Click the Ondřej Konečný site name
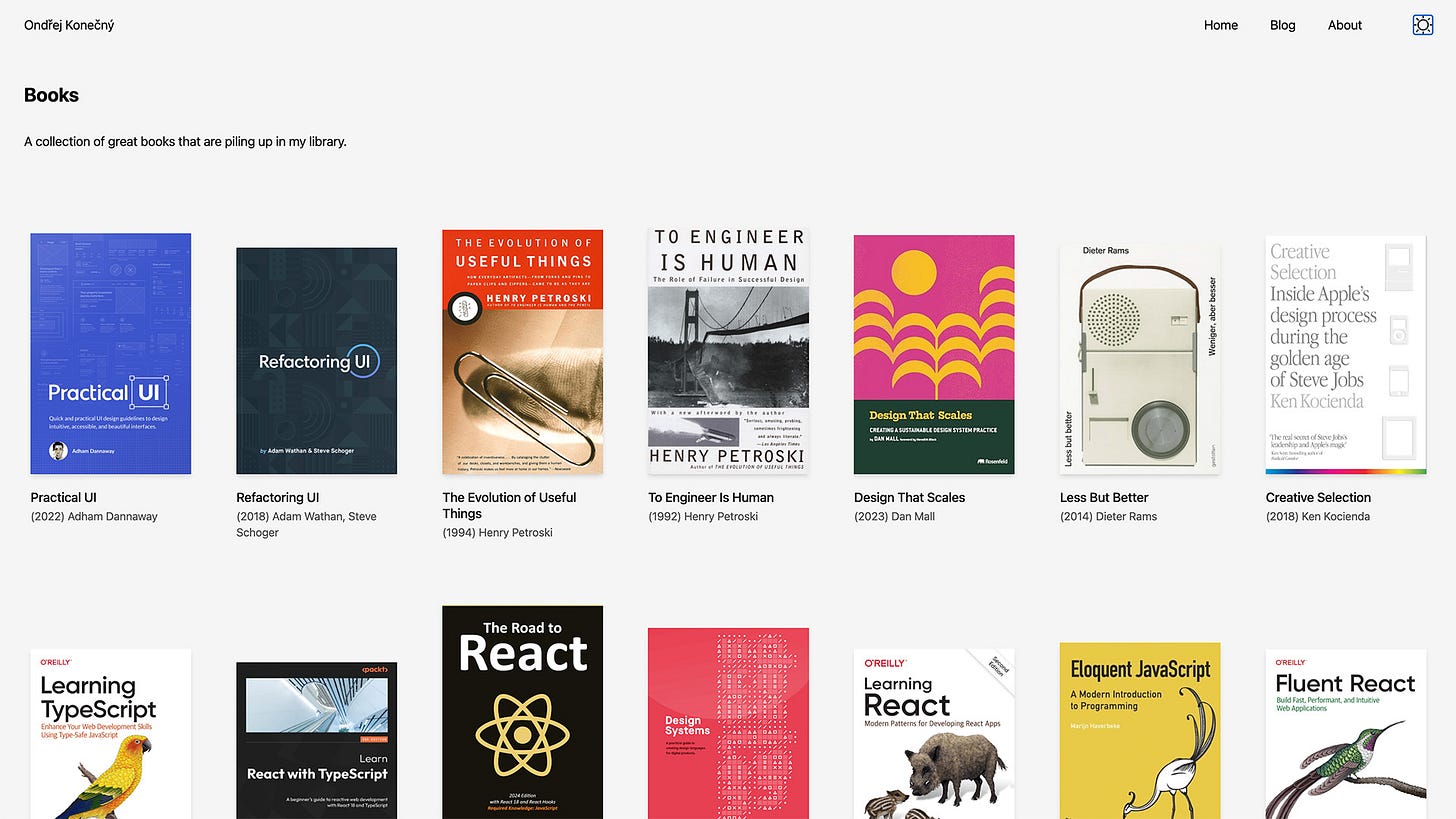Image resolution: width=1456 pixels, height=819 pixels. tap(69, 25)
